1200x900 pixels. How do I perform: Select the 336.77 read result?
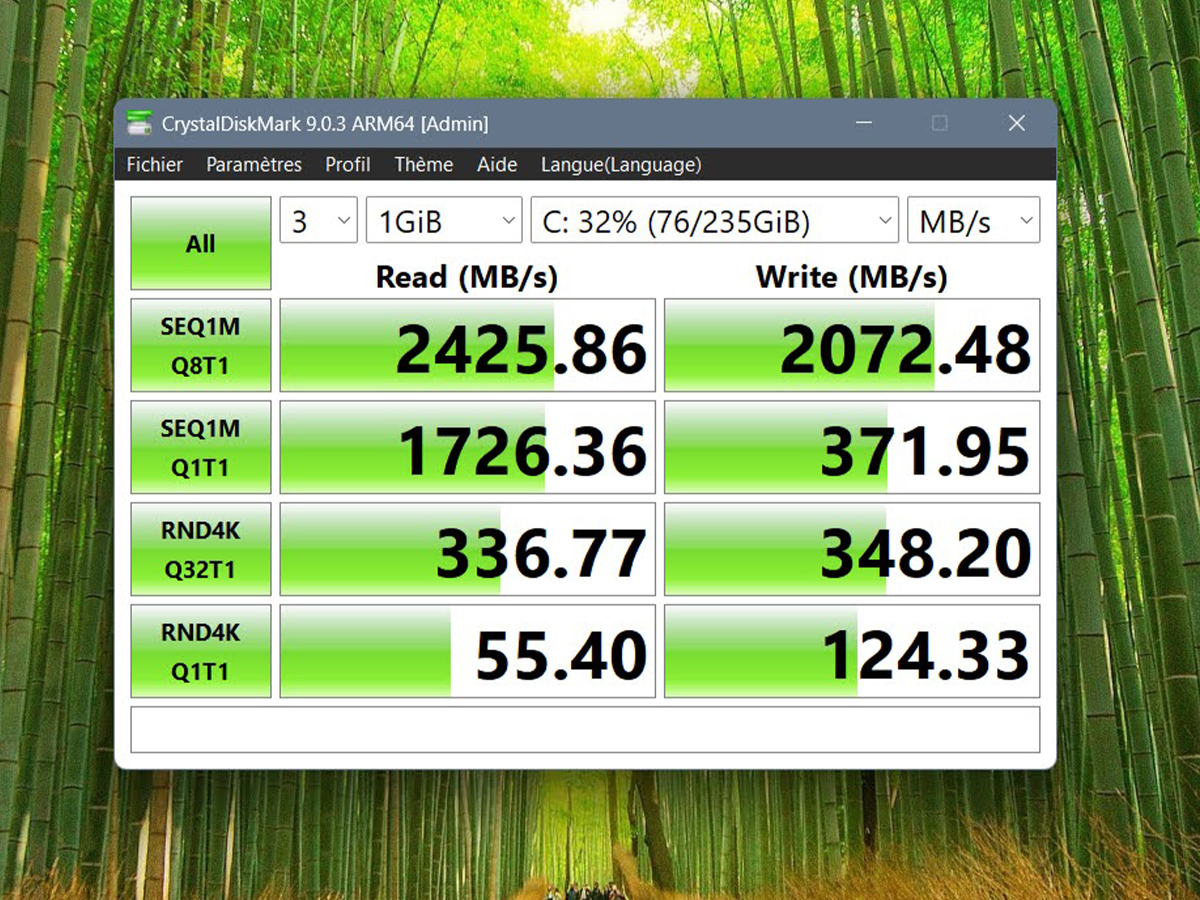(468, 549)
